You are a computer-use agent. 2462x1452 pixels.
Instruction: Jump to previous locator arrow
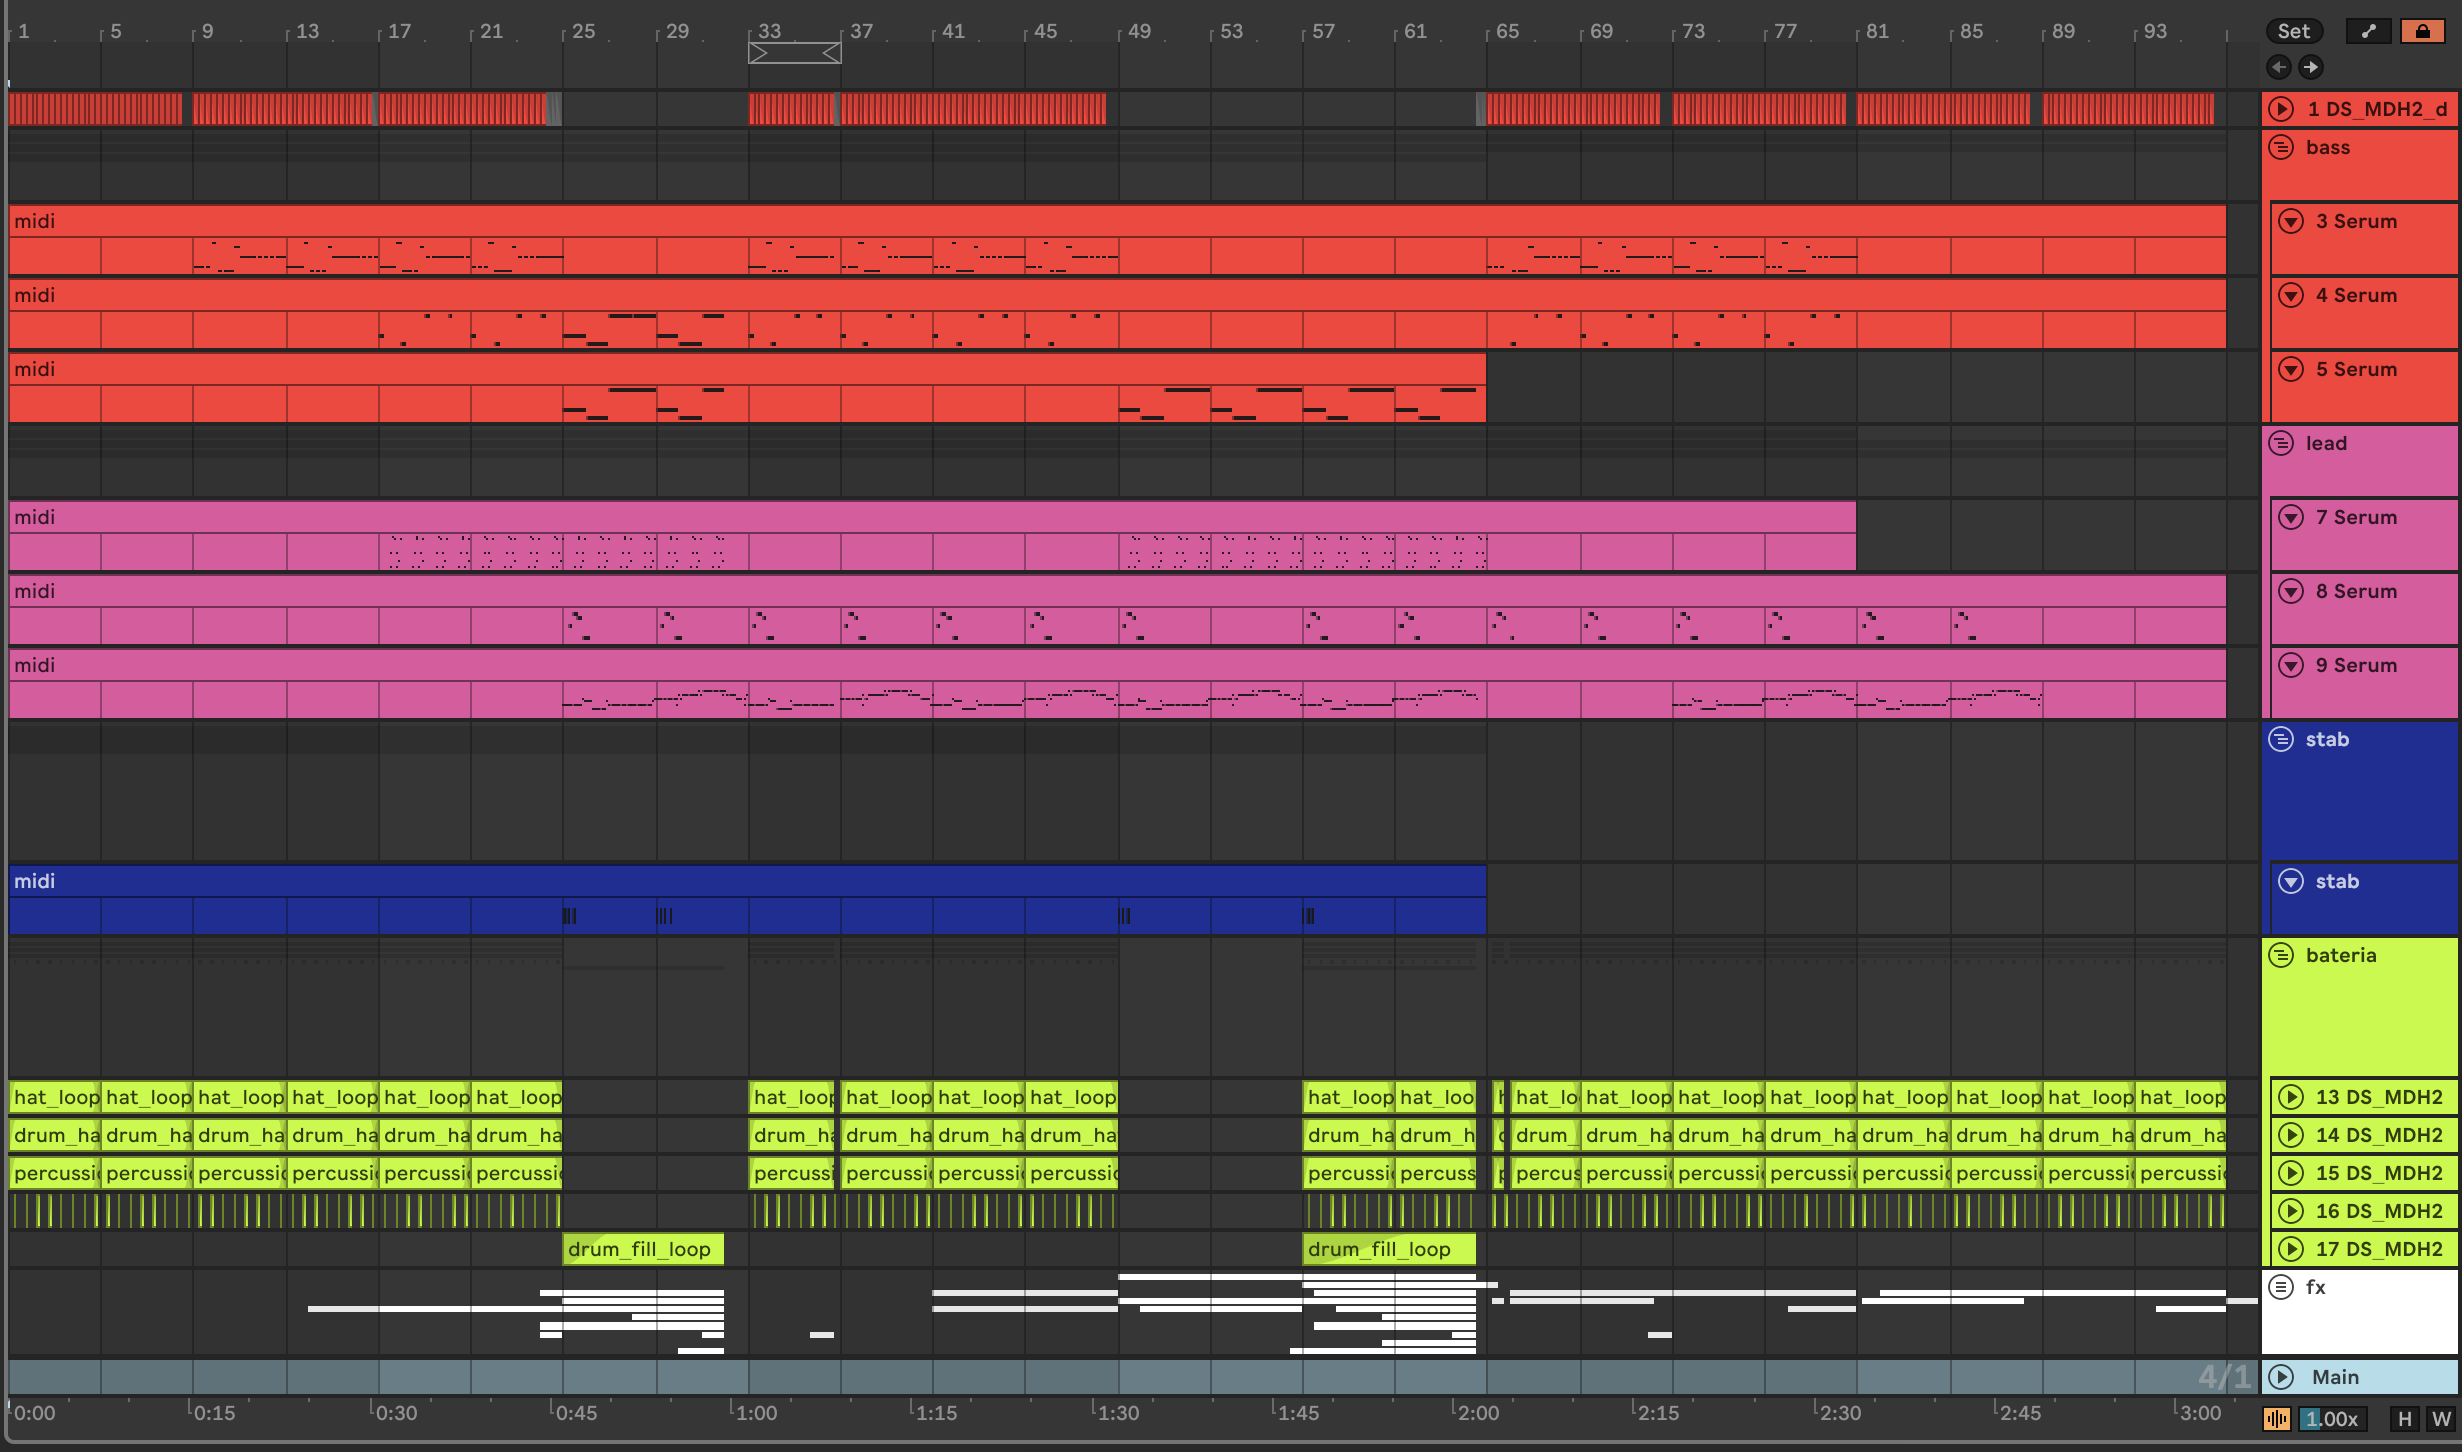pyautogui.click(x=2279, y=67)
